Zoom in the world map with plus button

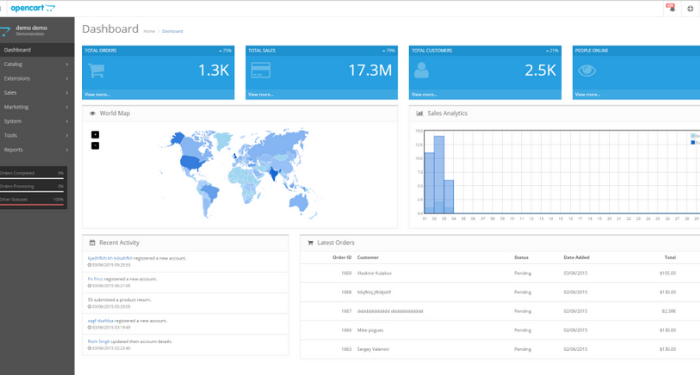tap(95, 135)
